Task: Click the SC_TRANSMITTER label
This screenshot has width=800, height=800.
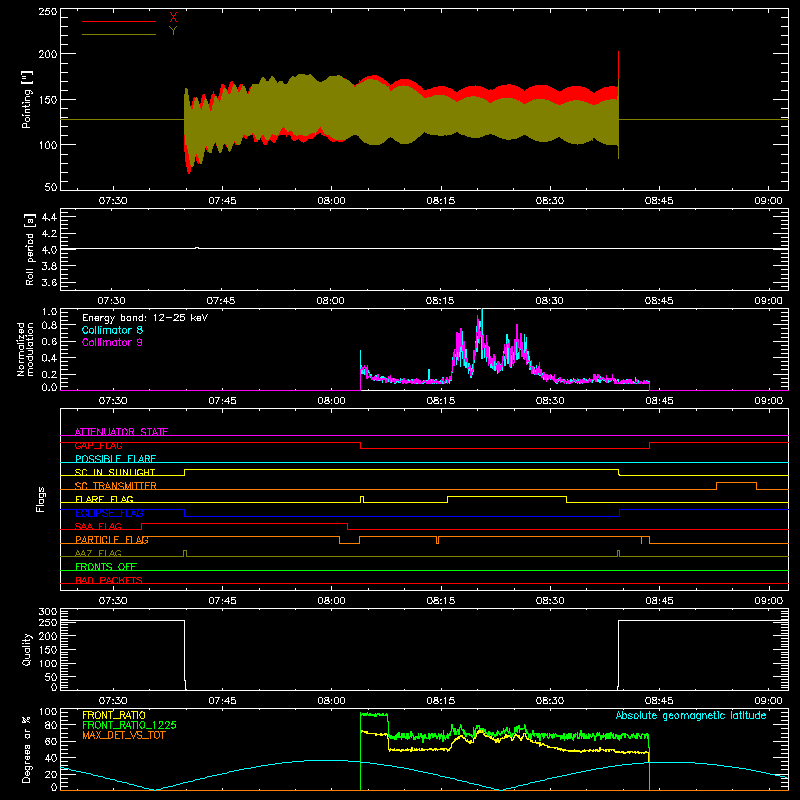Action: click(116, 486)
